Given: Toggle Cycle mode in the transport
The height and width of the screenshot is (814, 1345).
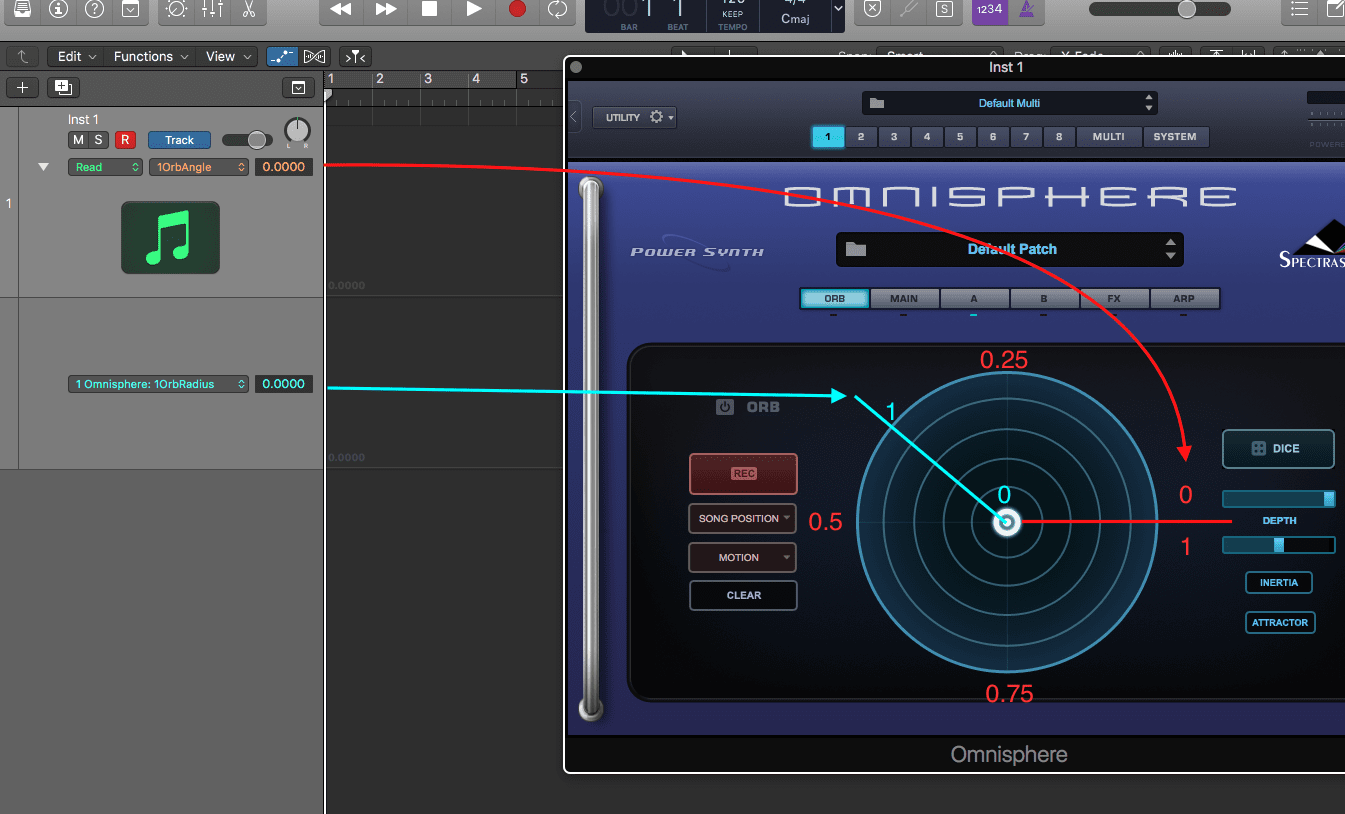Looking at the screenshot, I should click(557, 10).
